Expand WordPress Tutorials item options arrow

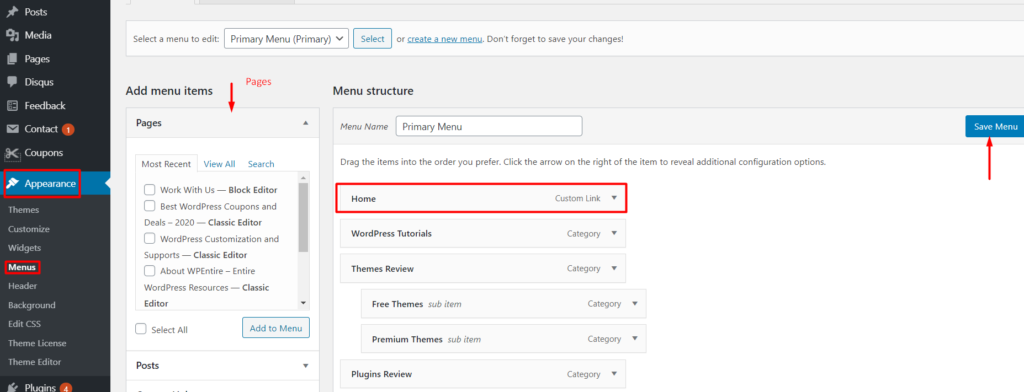[x=614, y=233]
